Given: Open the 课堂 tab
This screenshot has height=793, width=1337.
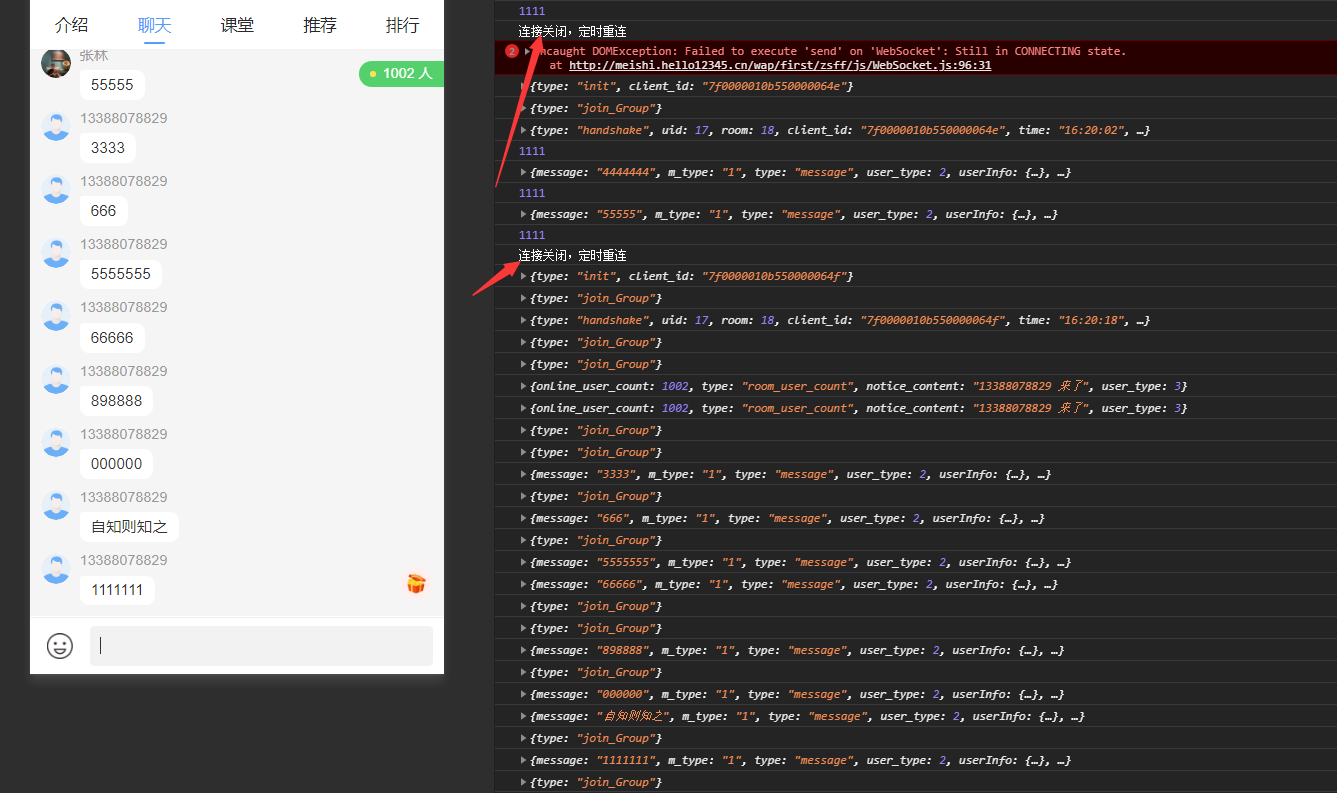Looking at the screenshot, I should pyautogui.click(x=237, y=25).
